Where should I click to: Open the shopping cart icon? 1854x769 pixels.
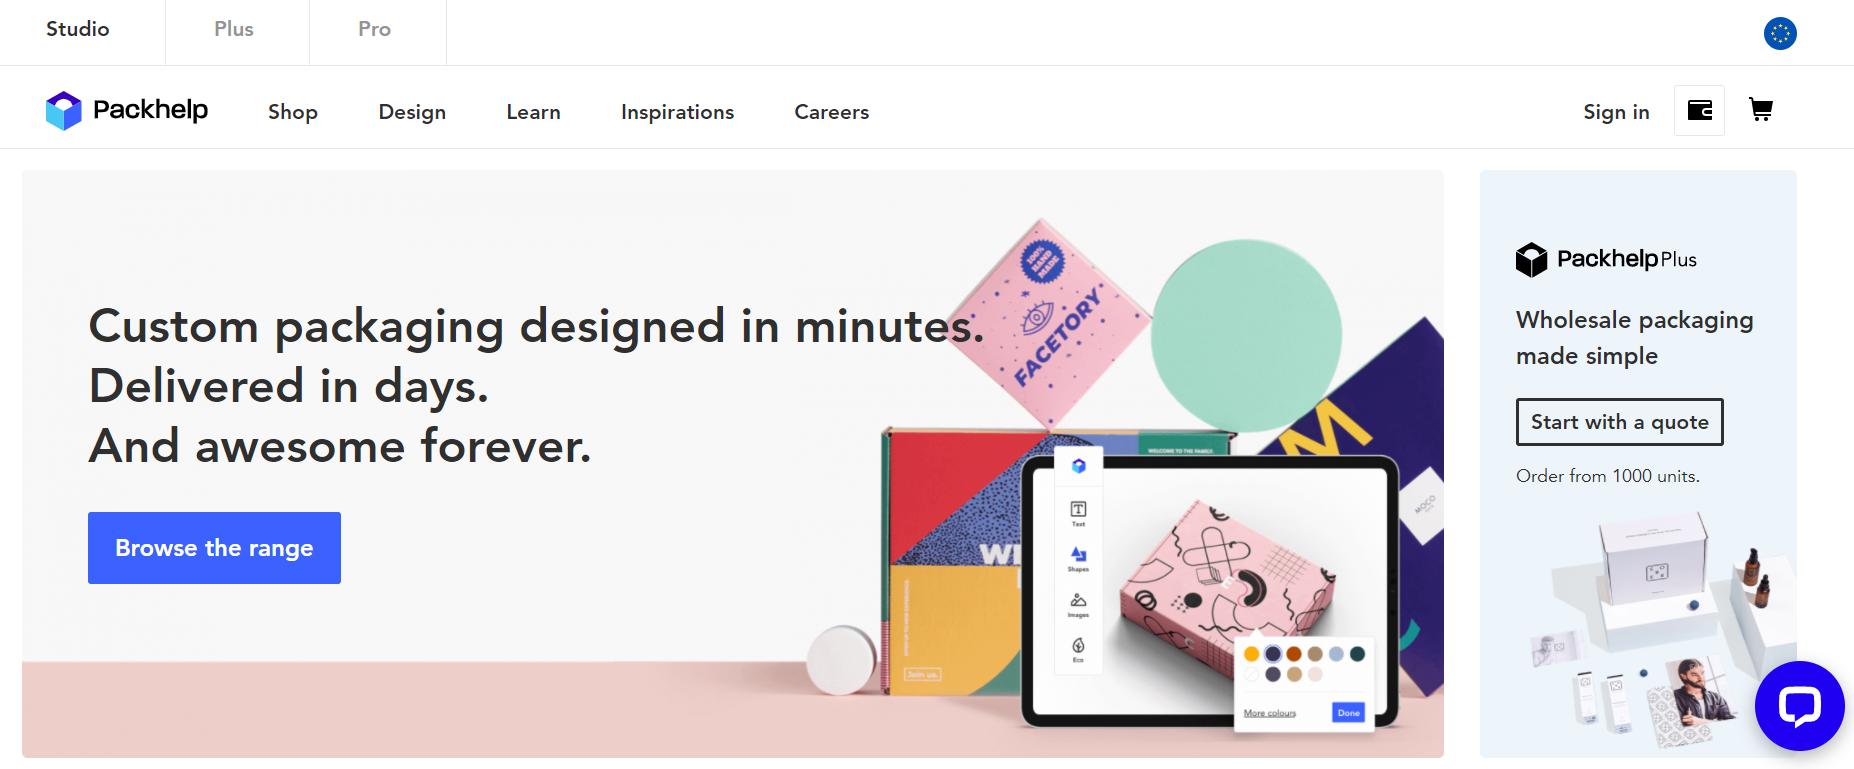(1761, 110)
